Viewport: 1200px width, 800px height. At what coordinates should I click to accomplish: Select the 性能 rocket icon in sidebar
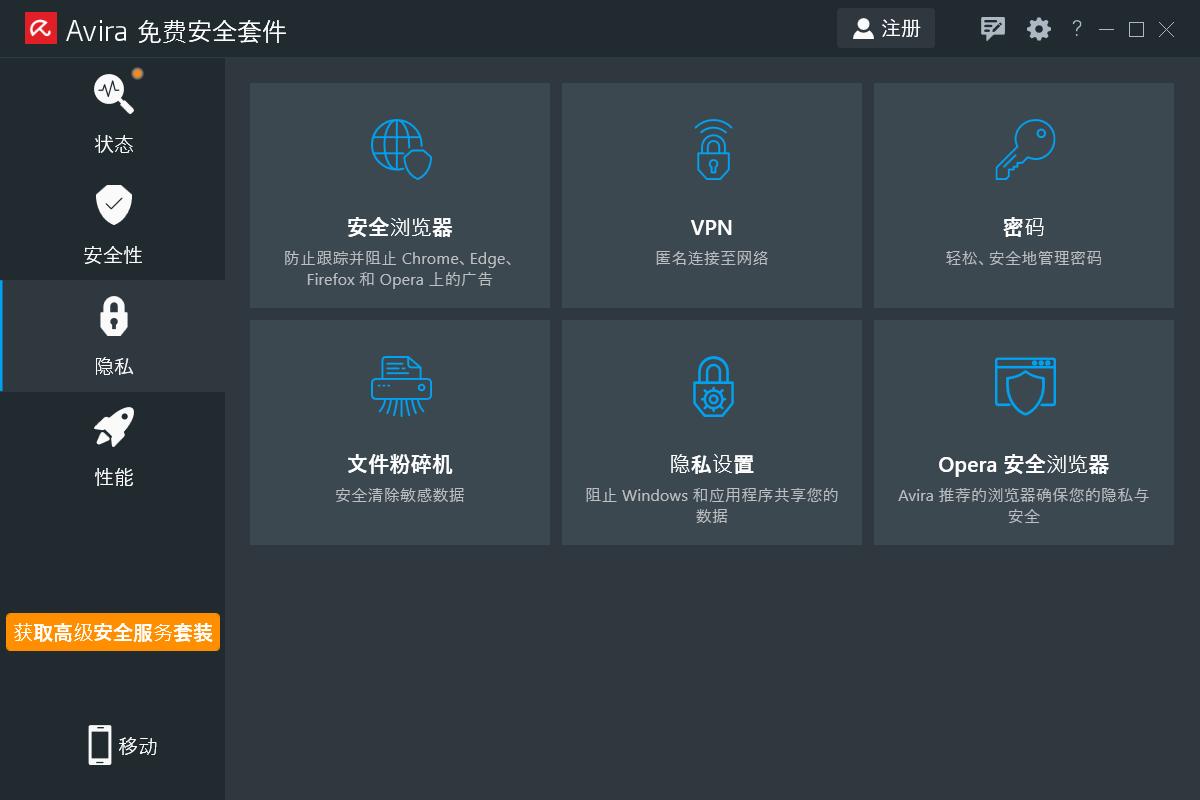coord(113,426)
